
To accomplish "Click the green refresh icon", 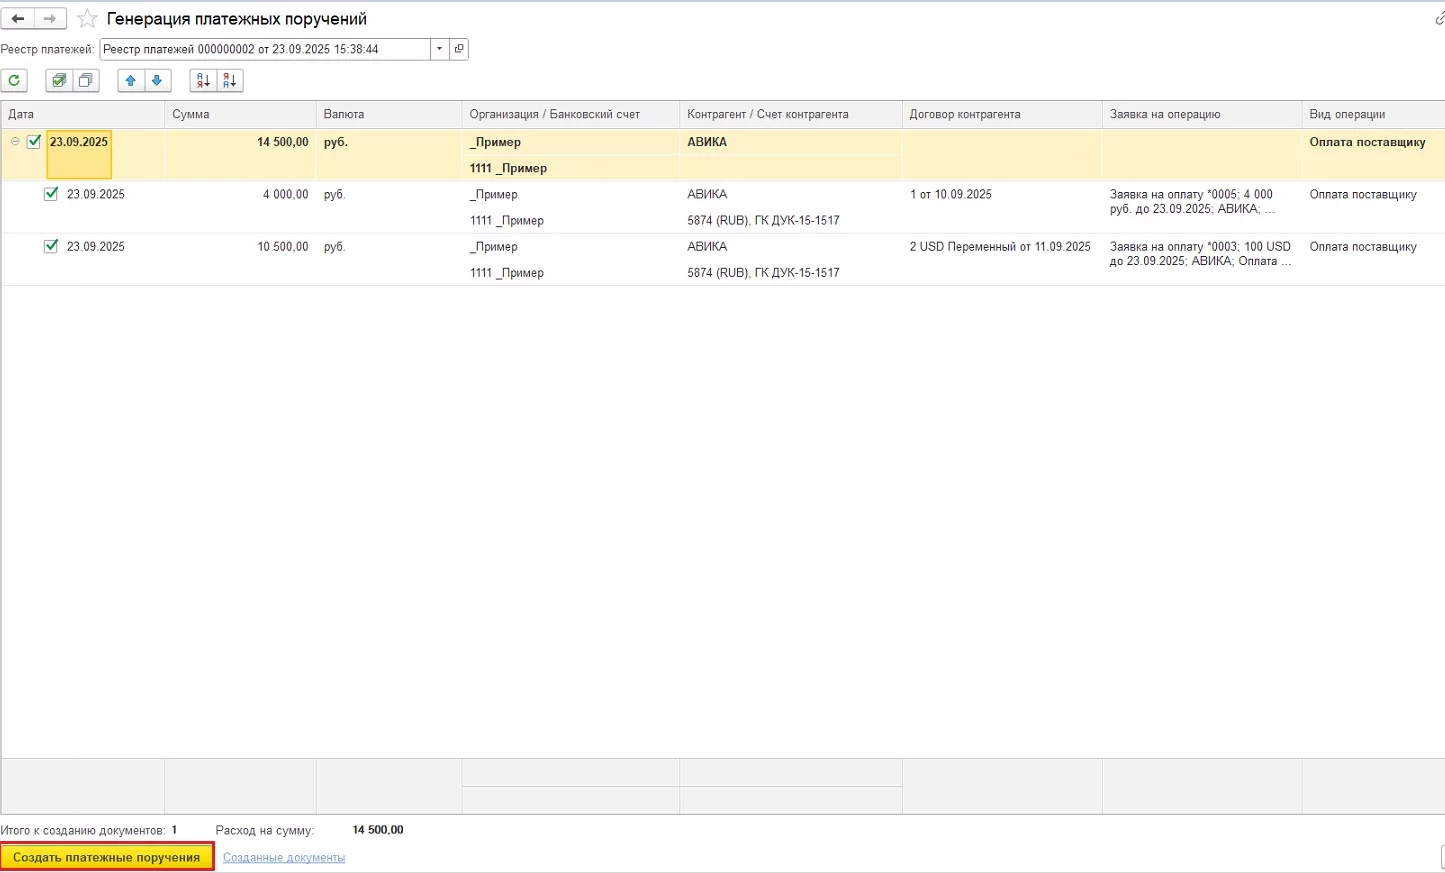I will pos(14,81).
